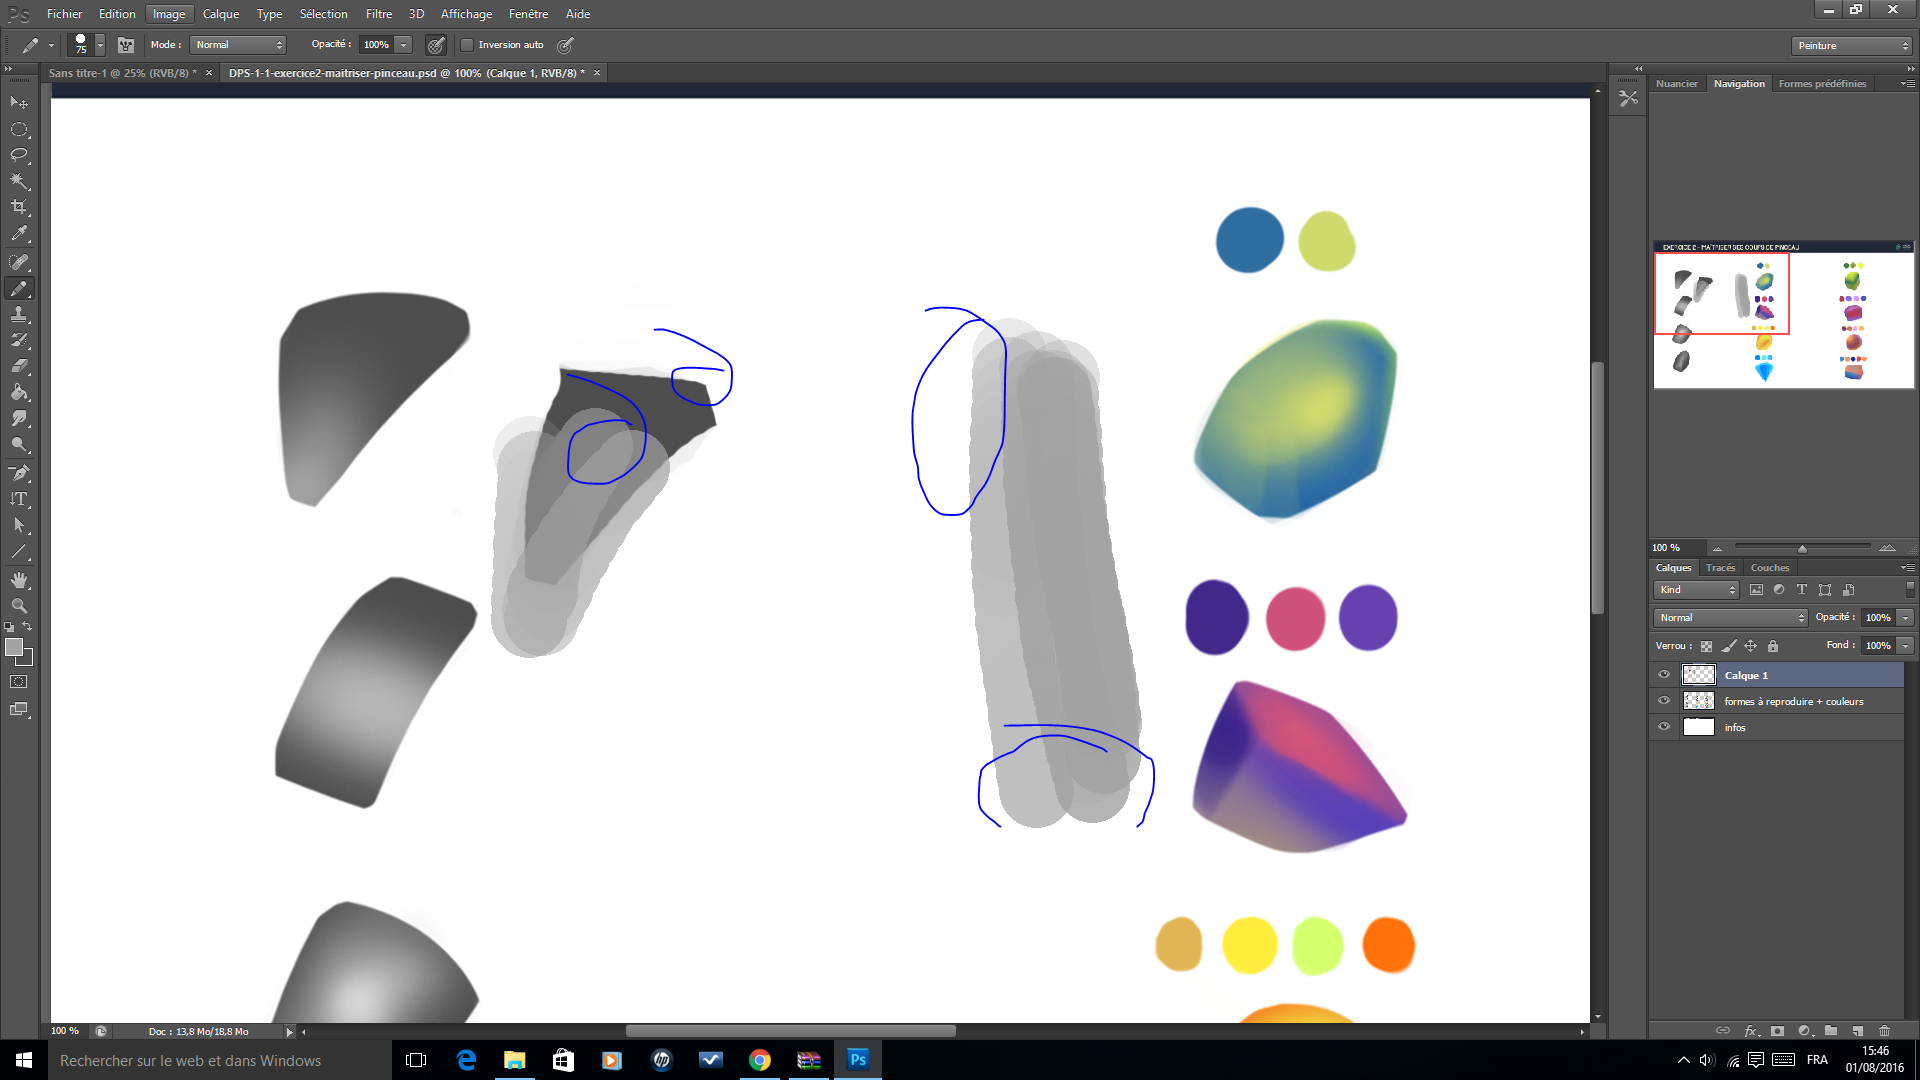This screenshot has width=1920, height=1080.
Task: Select the Horizontal Type tool
Action: pyautogui.click(x=19, y=499)
